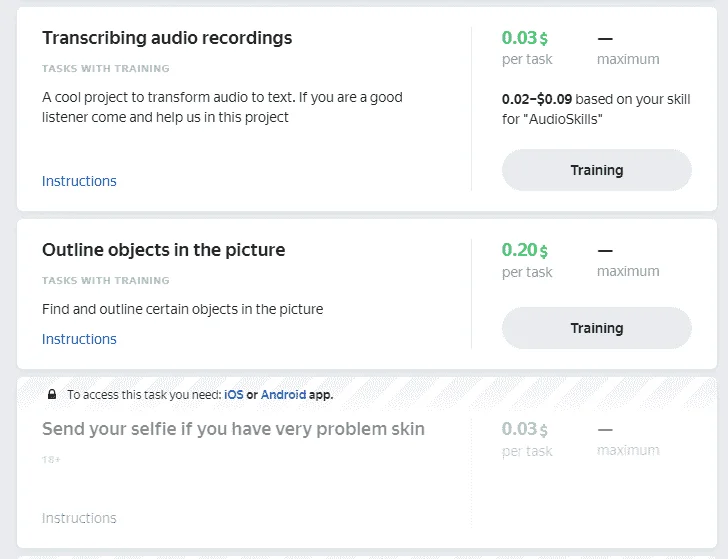Select the title 'Outline objects in the picture'
This screenshot has width=728, height=559.
point(163,250)
